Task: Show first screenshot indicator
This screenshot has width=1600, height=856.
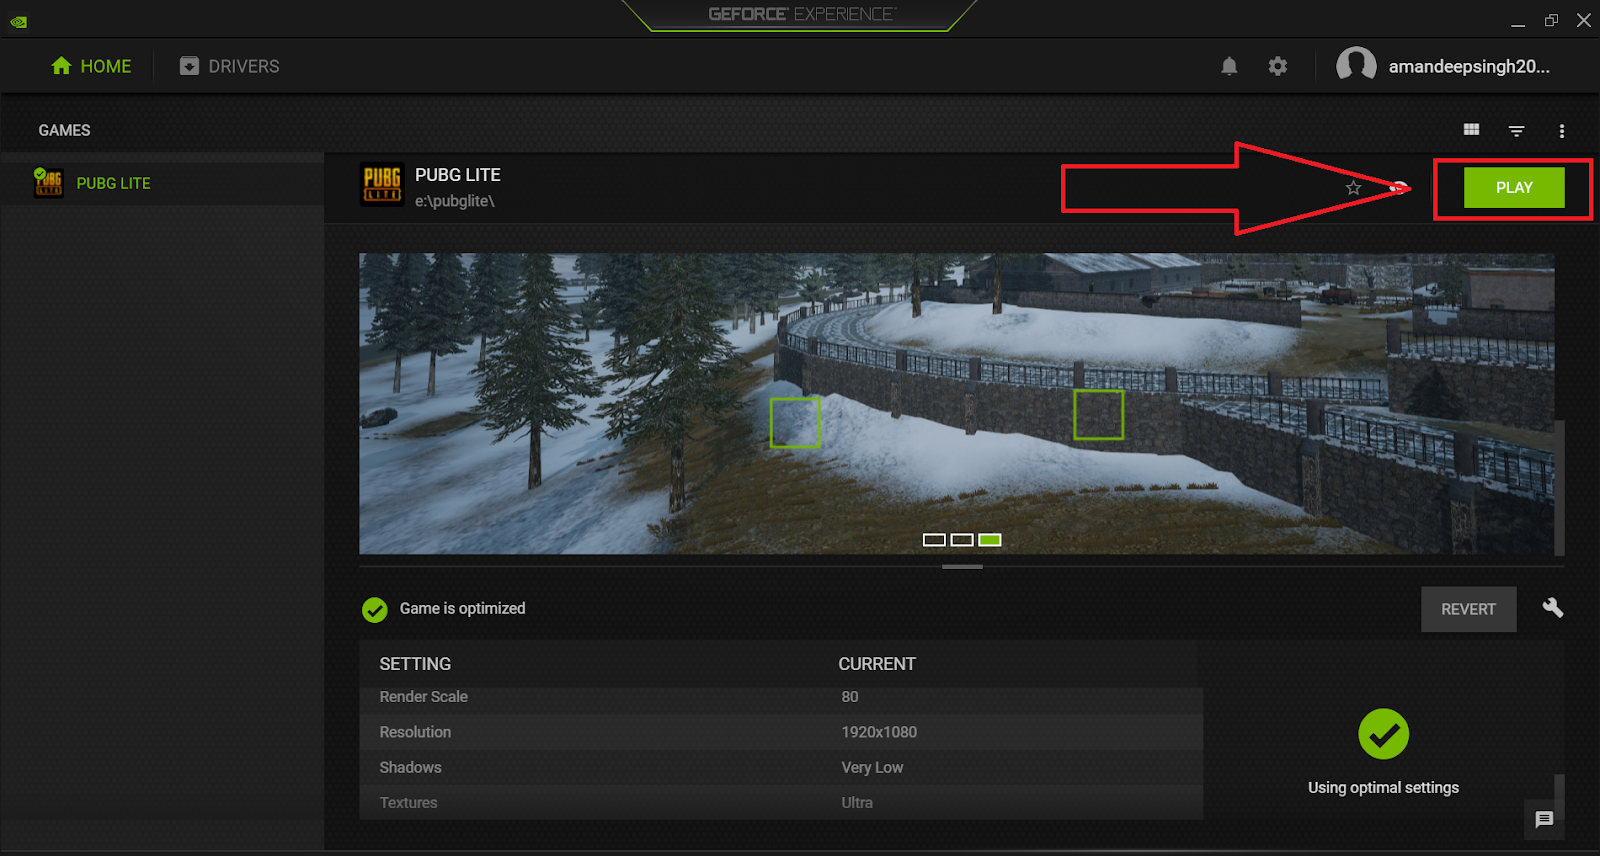Action: [934, 540]
